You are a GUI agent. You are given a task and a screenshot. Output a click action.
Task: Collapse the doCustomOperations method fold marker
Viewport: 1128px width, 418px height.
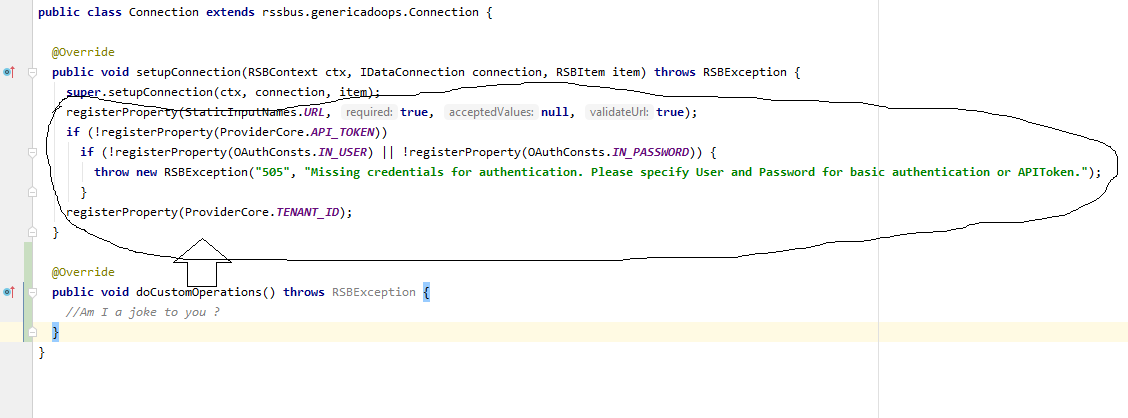pos(32,292)
